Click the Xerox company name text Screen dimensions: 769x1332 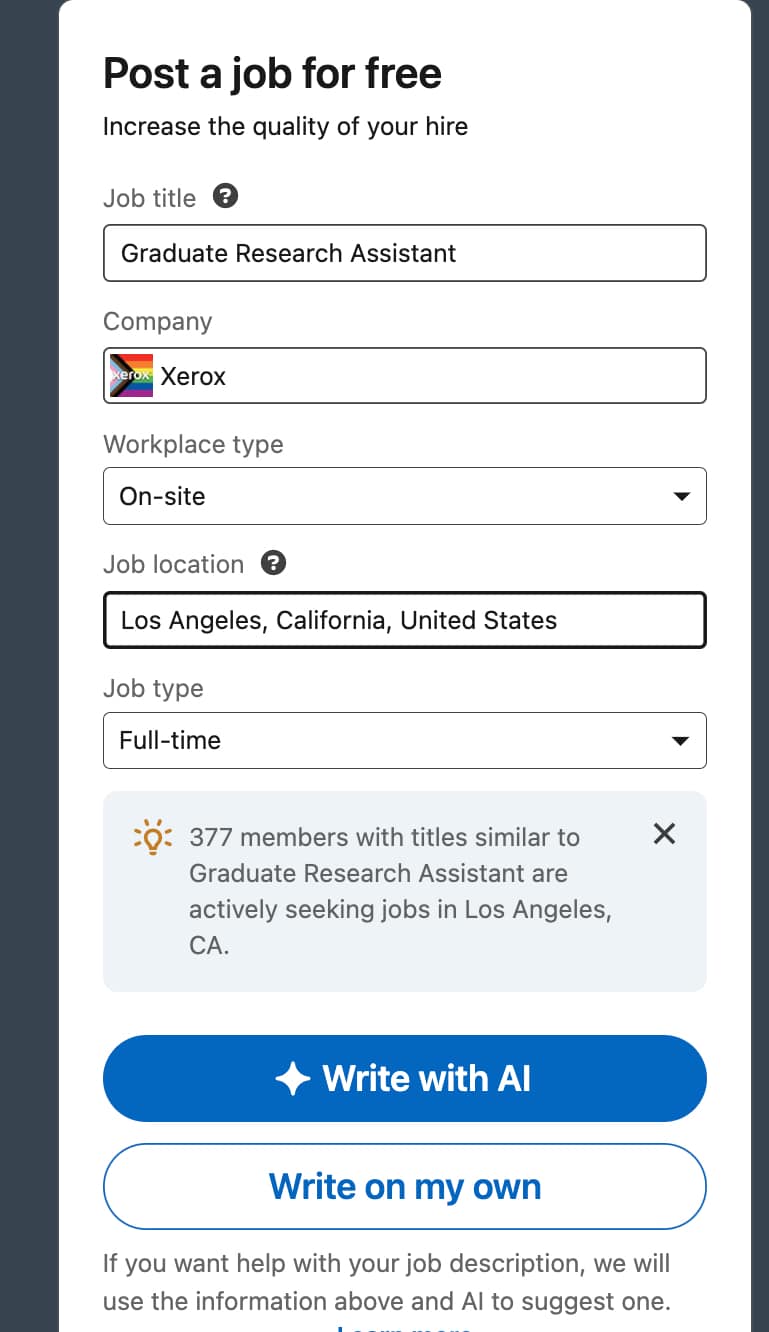coord(195,376)
